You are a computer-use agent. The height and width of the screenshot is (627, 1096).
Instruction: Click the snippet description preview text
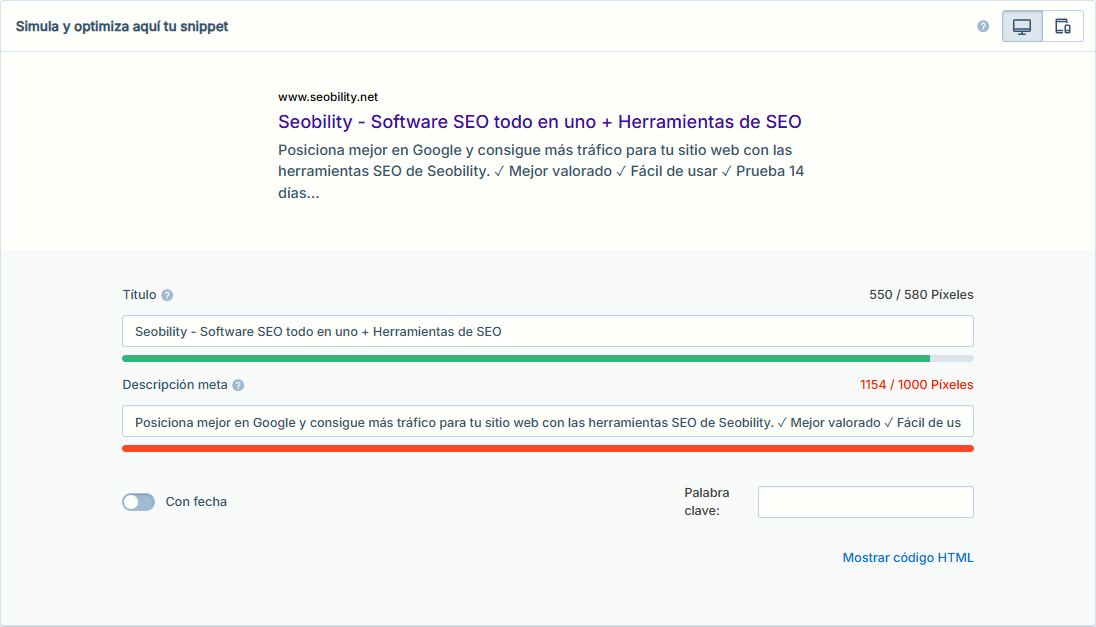tap(540, 171)
